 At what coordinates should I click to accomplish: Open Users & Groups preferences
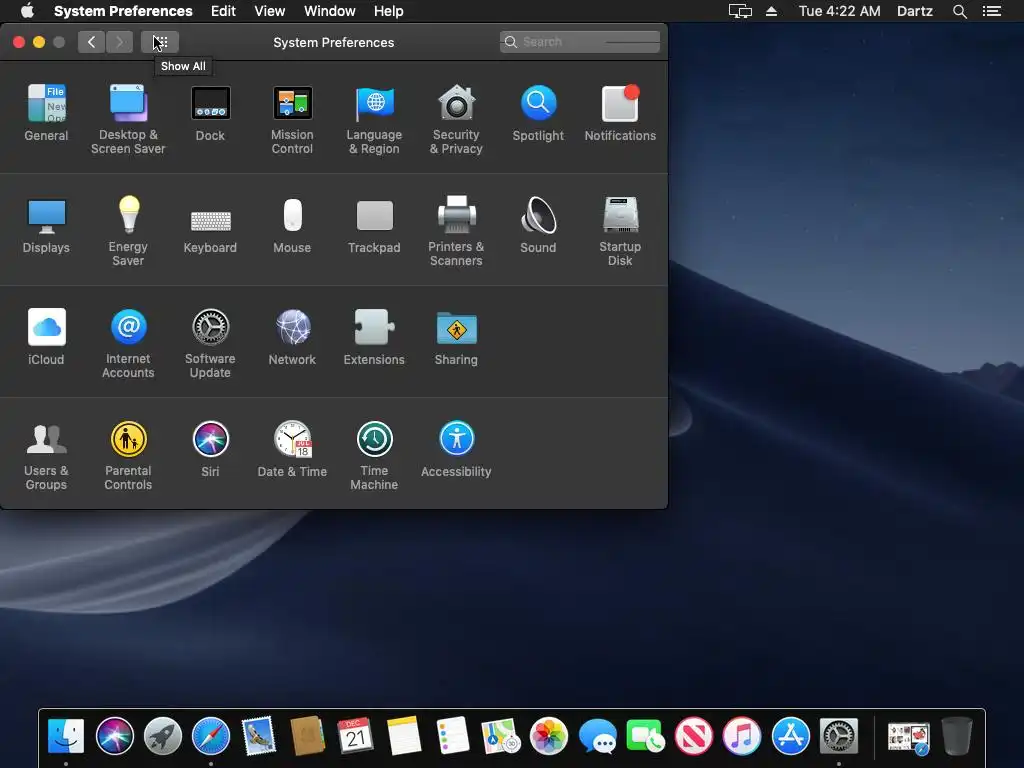pyautogui.click(x=46, y=455)
